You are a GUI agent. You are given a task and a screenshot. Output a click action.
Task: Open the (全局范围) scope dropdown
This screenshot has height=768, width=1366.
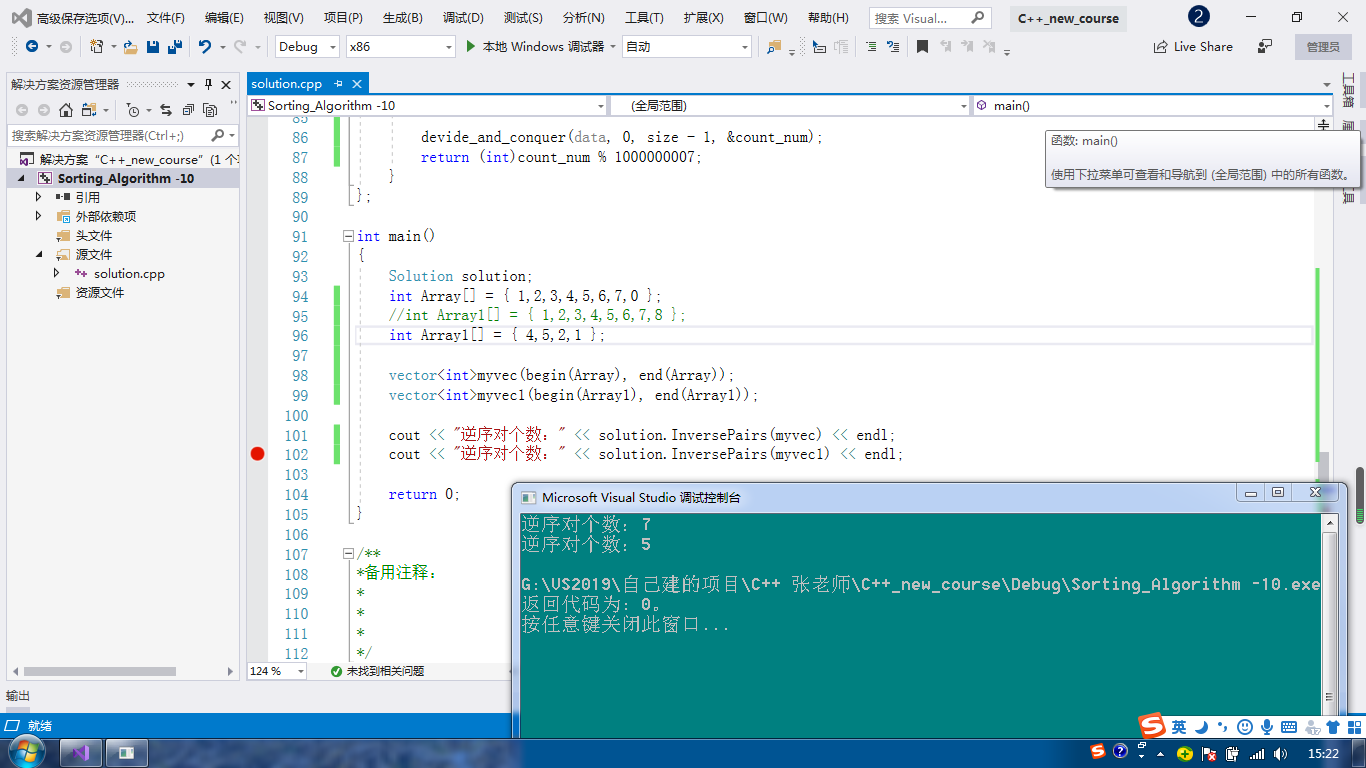[x=964, y=106]
